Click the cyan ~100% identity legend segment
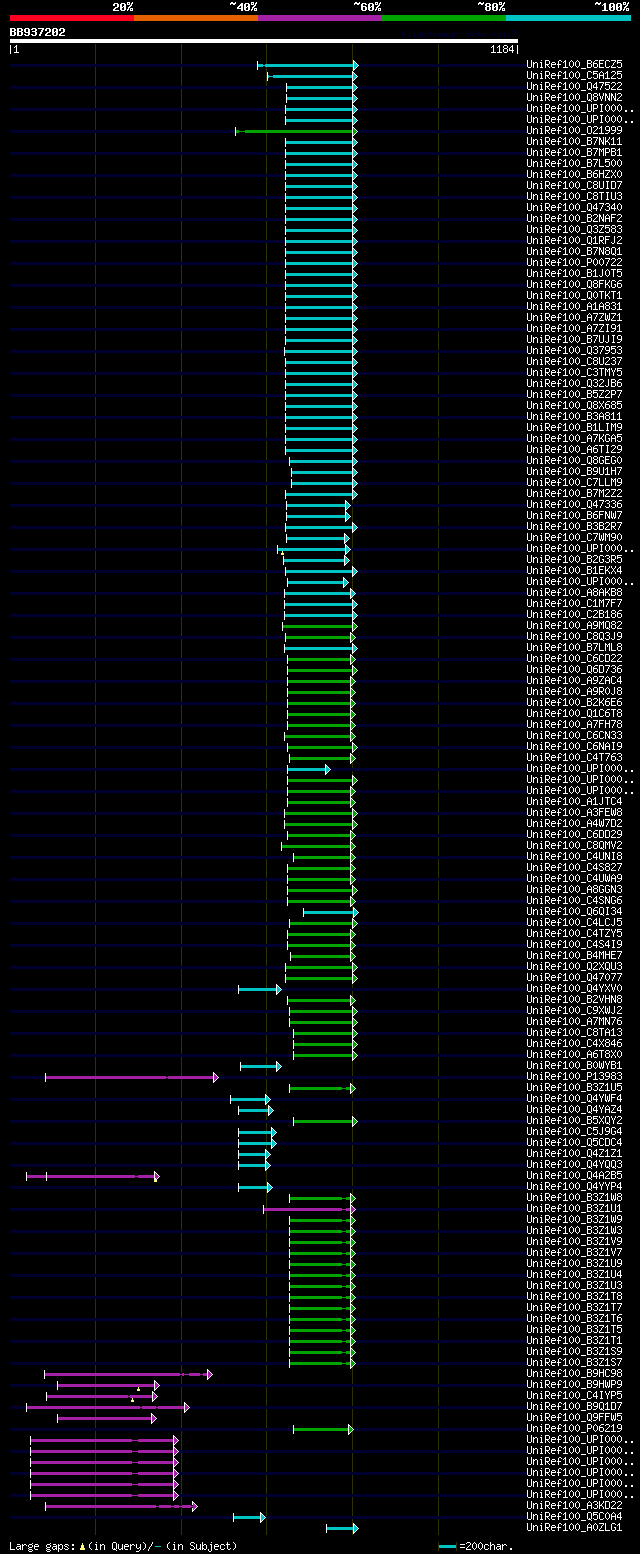The image size is (640, 1554). (x=568, y=18)
